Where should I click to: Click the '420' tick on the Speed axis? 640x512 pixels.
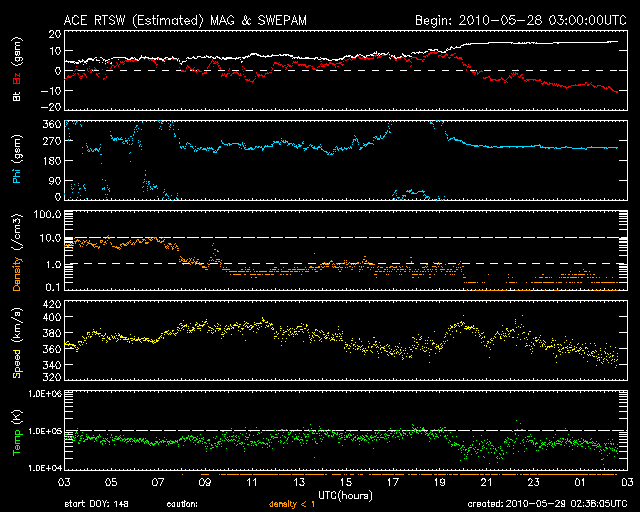point(52,304)
